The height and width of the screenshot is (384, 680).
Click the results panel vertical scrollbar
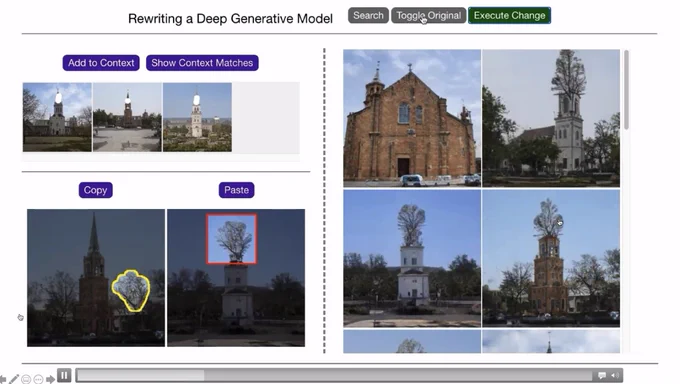[x=626, y=90]
